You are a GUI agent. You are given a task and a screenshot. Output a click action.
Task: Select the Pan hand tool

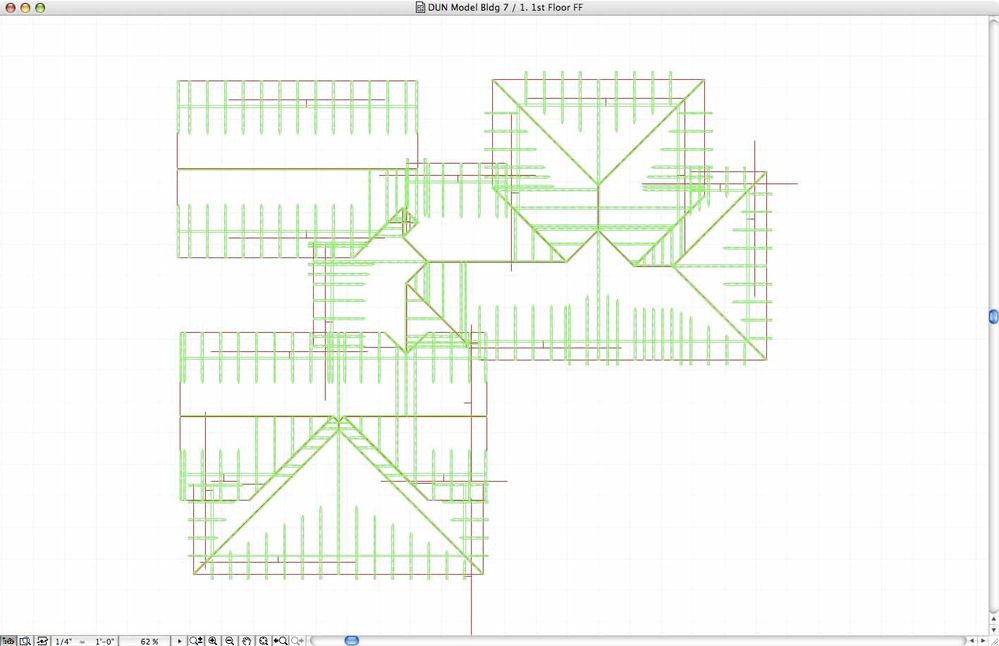247,641
